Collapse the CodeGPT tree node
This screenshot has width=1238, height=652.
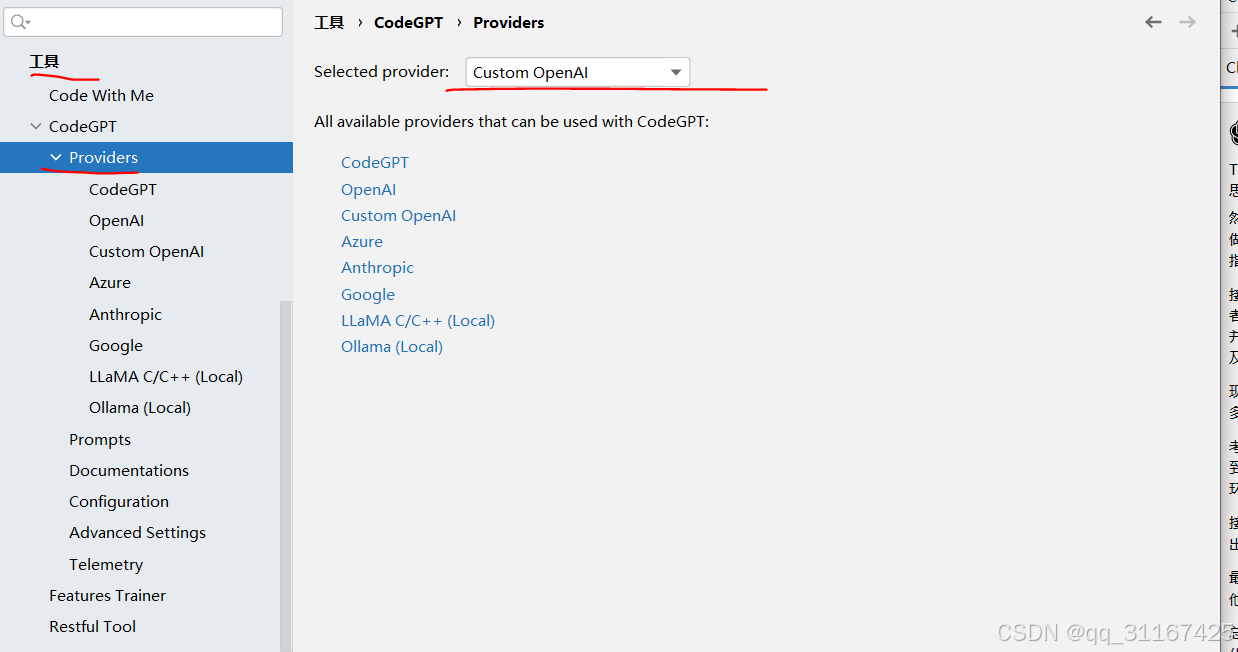(36, 126)
